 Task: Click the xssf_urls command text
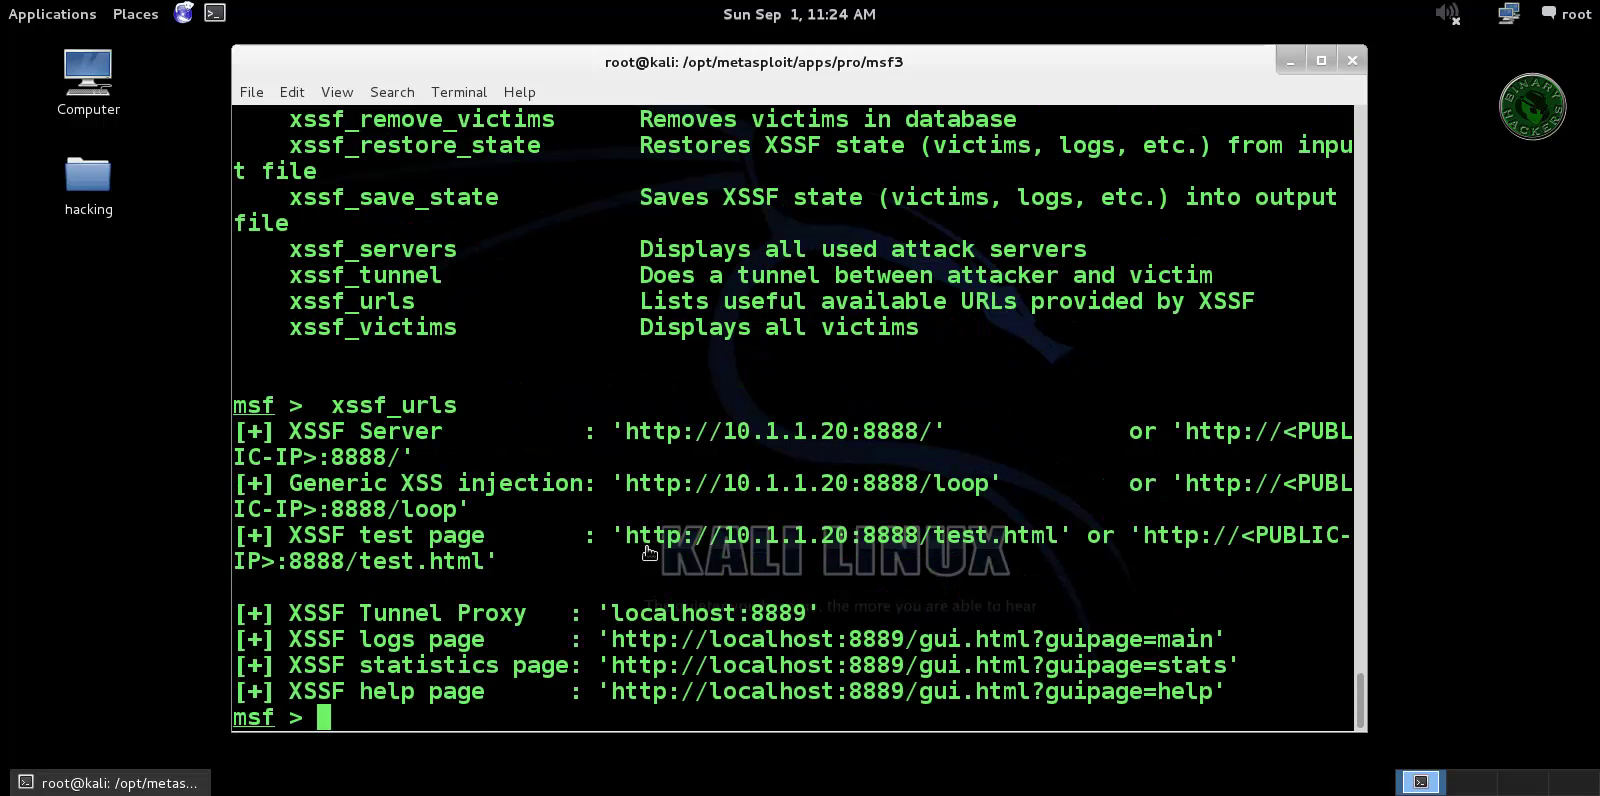click(x=394, y=406)
